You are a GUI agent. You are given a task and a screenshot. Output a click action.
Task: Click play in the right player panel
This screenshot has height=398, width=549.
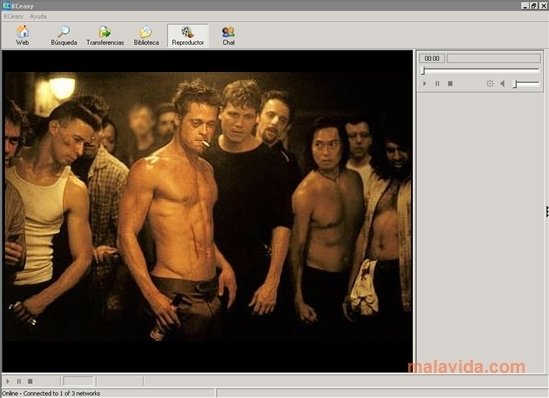click(424, 84)
